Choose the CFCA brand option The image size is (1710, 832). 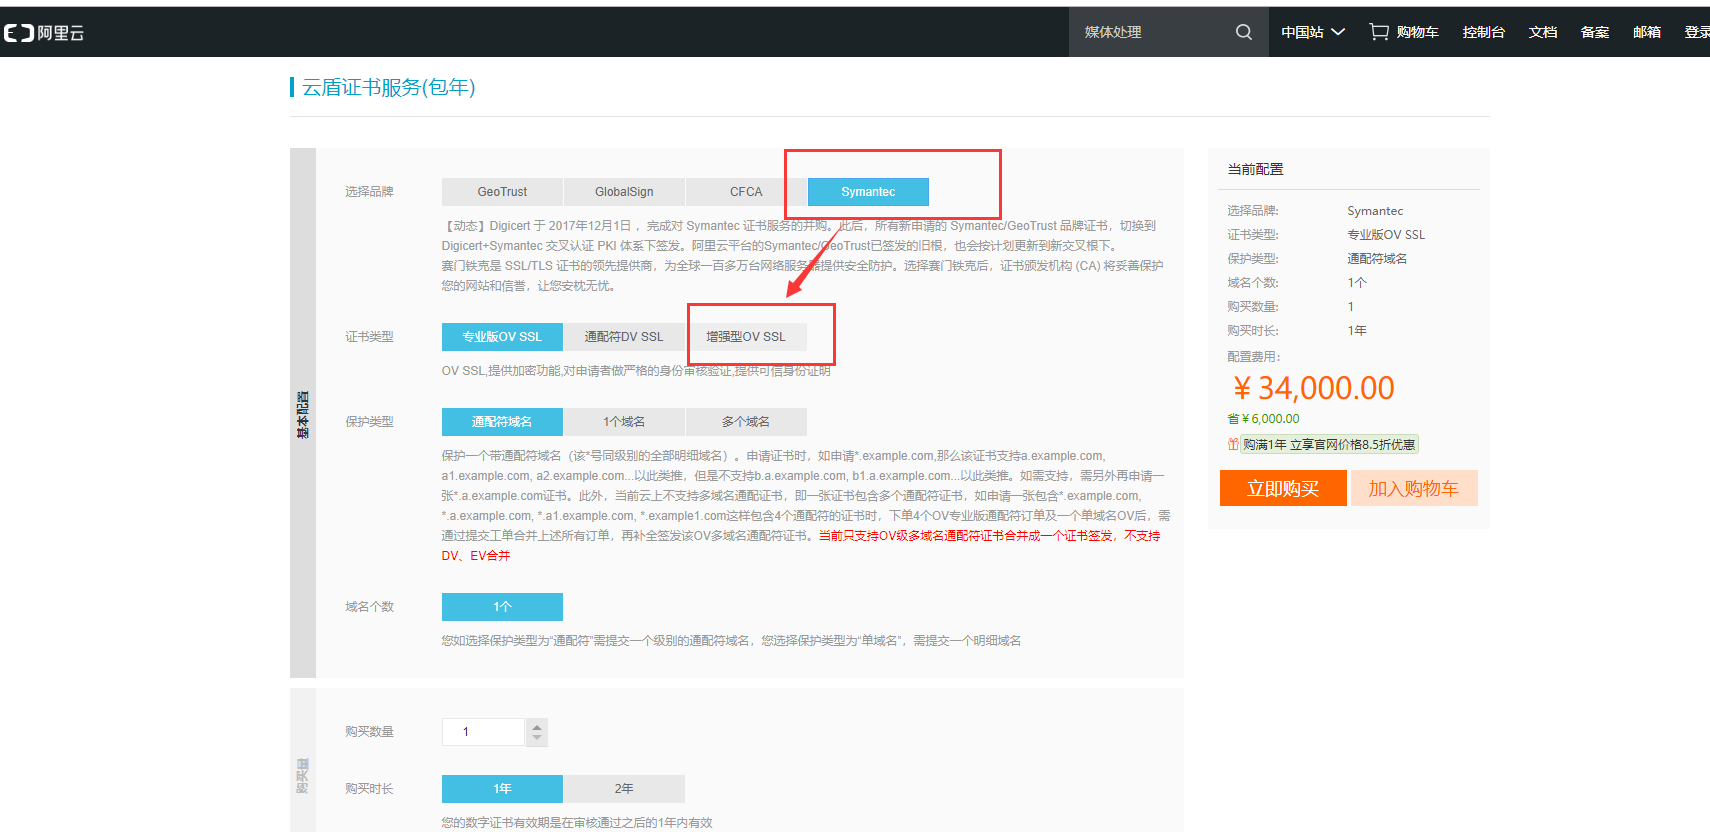(x=746, y=192)
